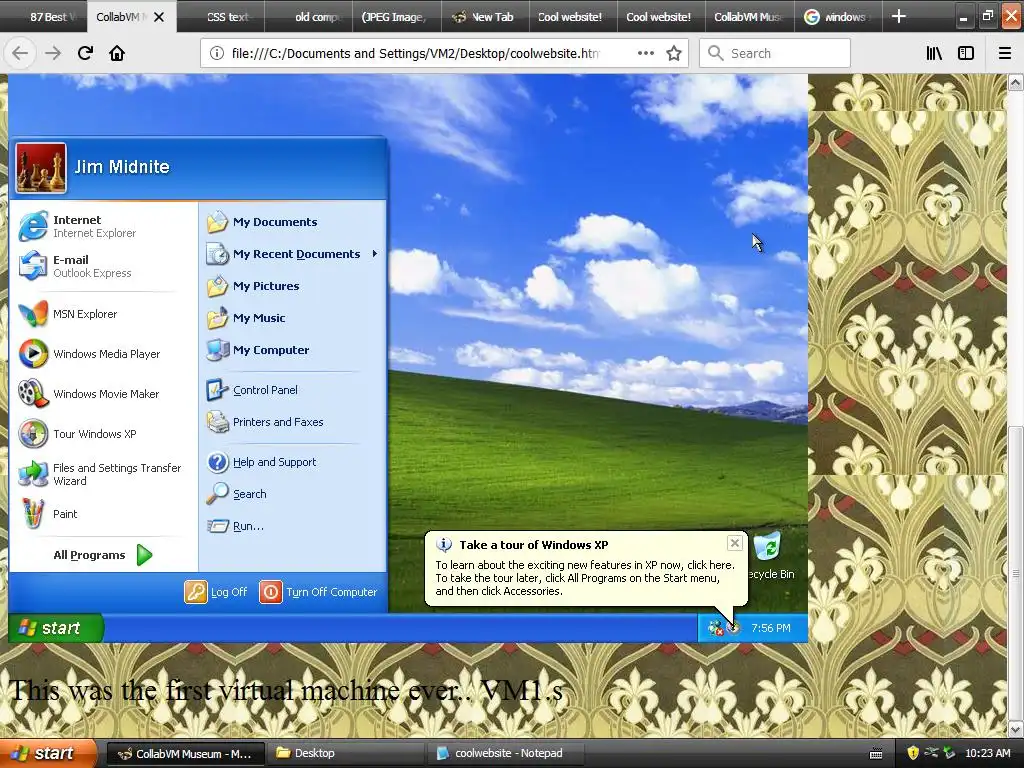Click the security shield tray icon

913,754
